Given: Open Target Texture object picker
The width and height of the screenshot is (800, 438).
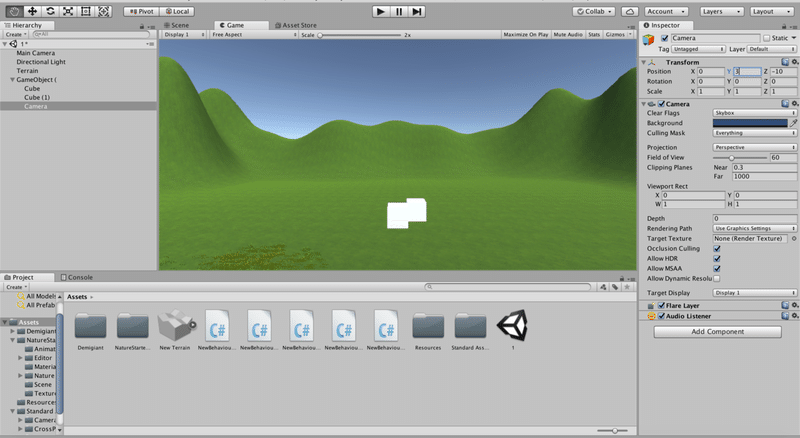Looking at the screenshot, I should [794, 238].
